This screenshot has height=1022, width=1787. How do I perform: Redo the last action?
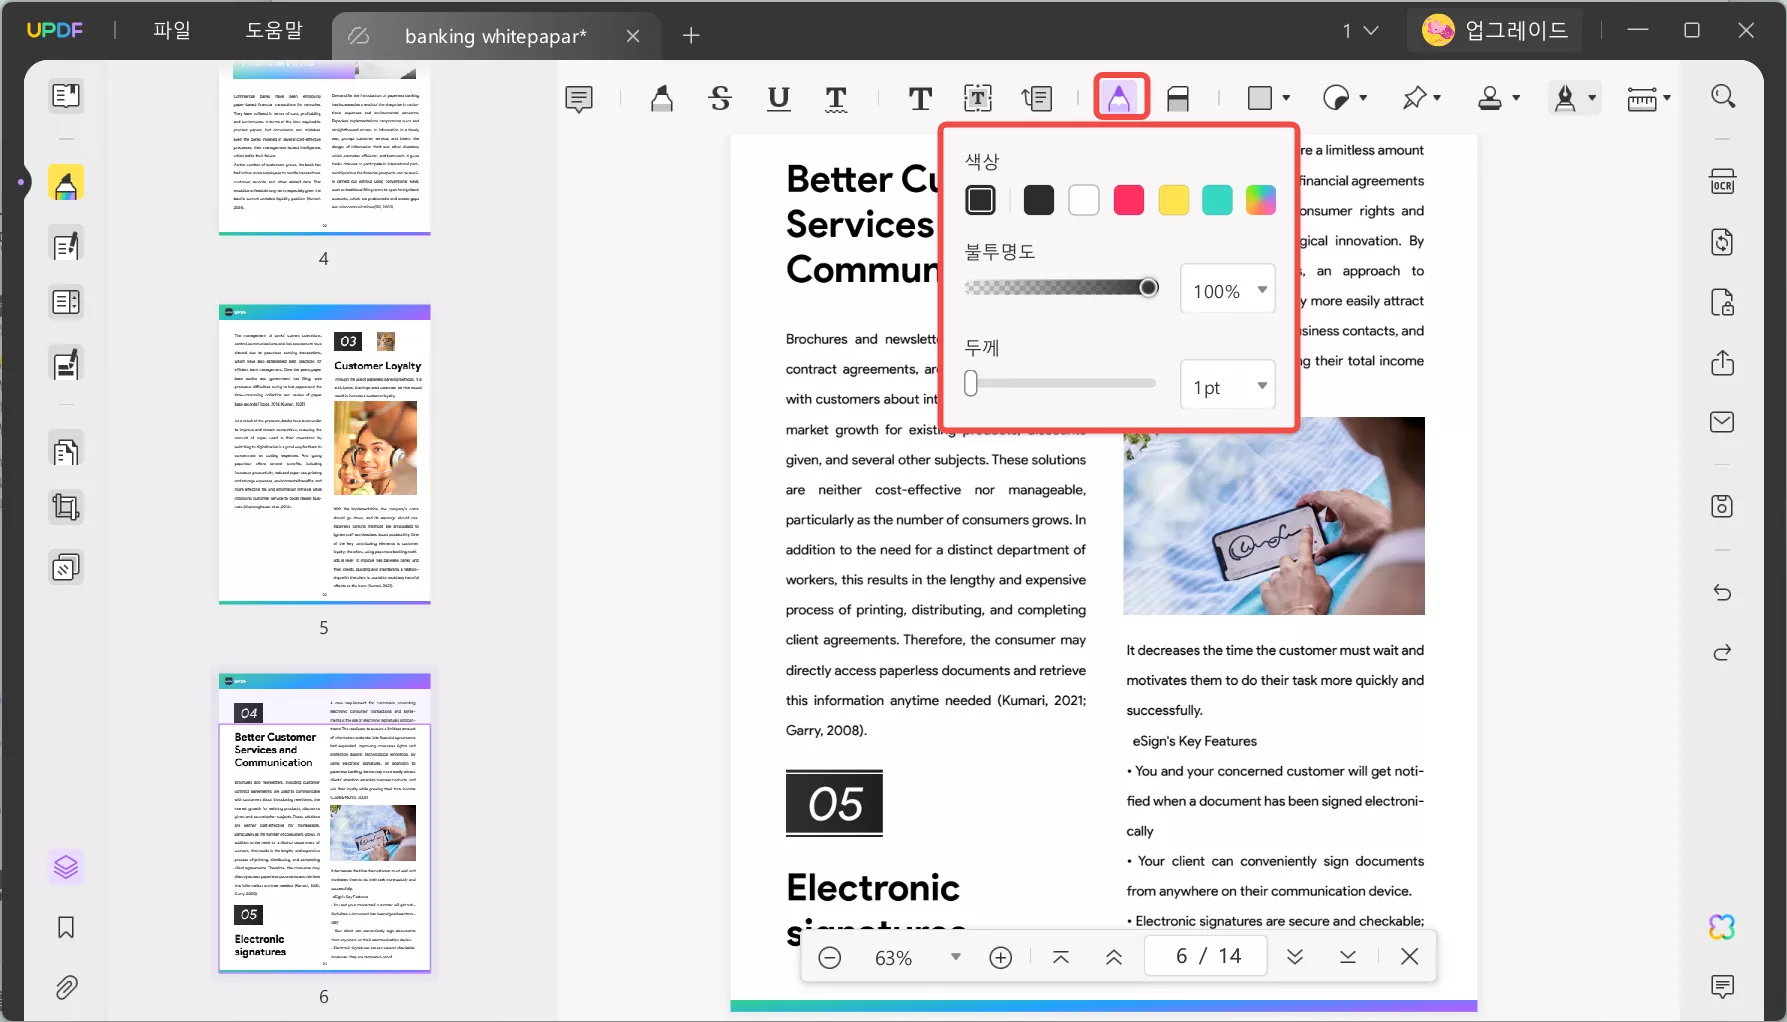1722,653
